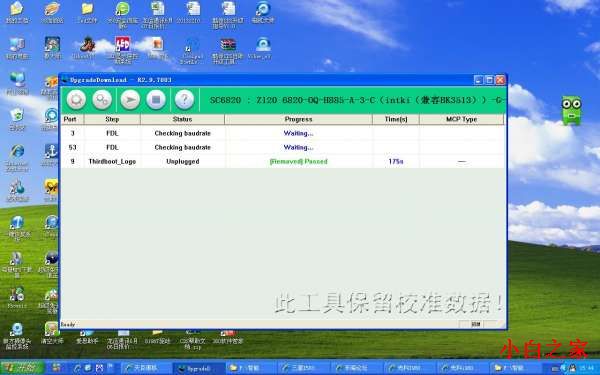Click the 175s time cell
The image size is (600, 375).
[x=396, y=161]
